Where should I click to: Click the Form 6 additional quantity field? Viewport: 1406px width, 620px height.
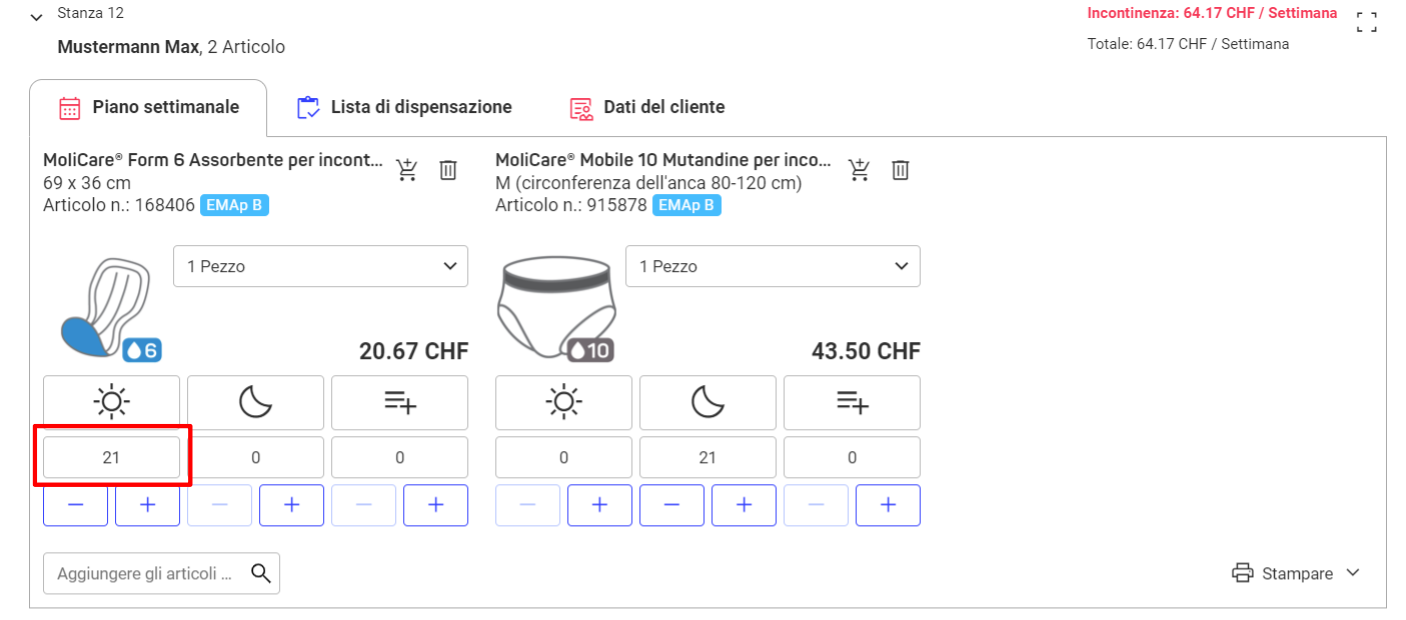click(x=399, y=457)
